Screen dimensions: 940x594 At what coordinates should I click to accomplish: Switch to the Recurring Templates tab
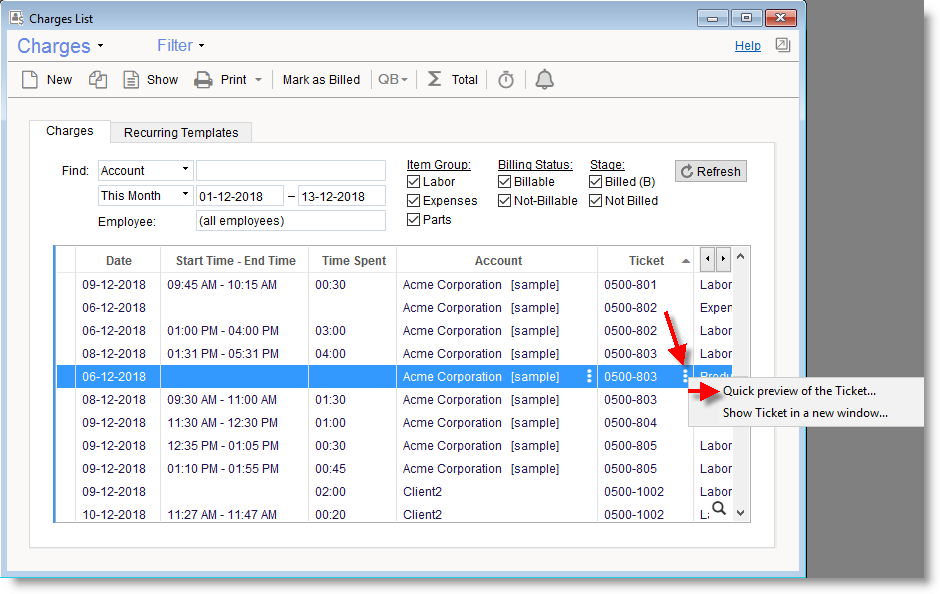click(x=181, y=133)
